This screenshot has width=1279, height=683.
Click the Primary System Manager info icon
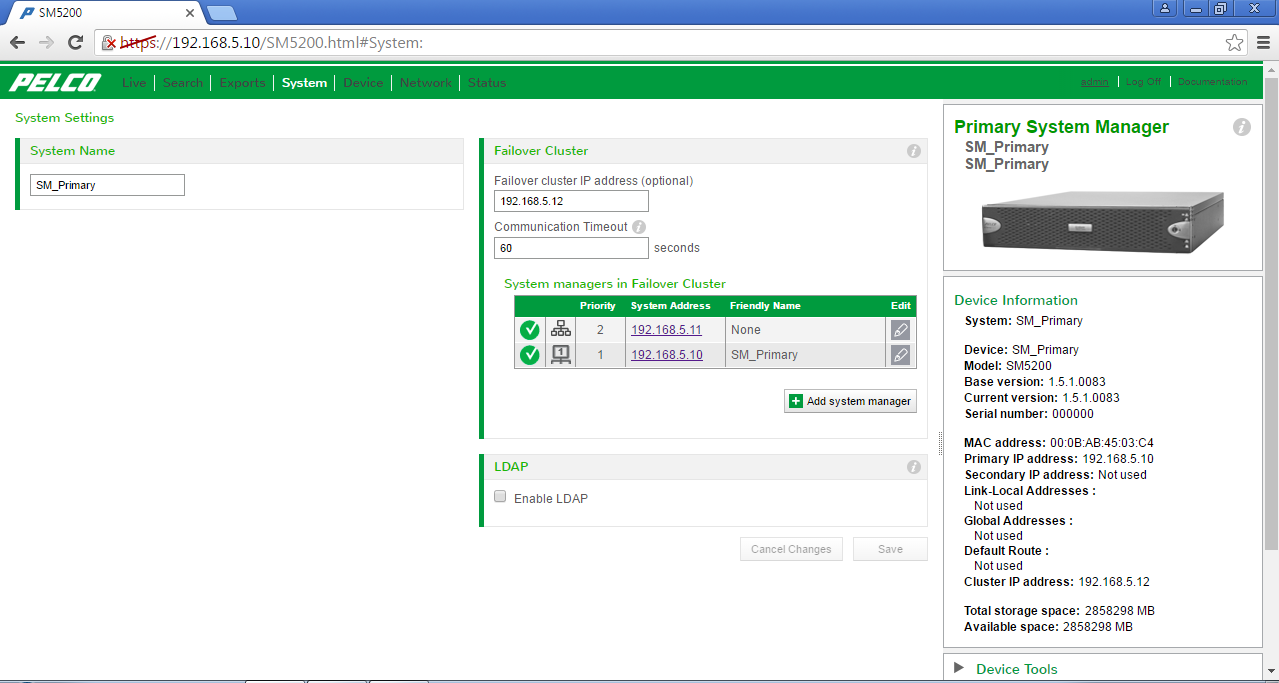pos(1241,127)
